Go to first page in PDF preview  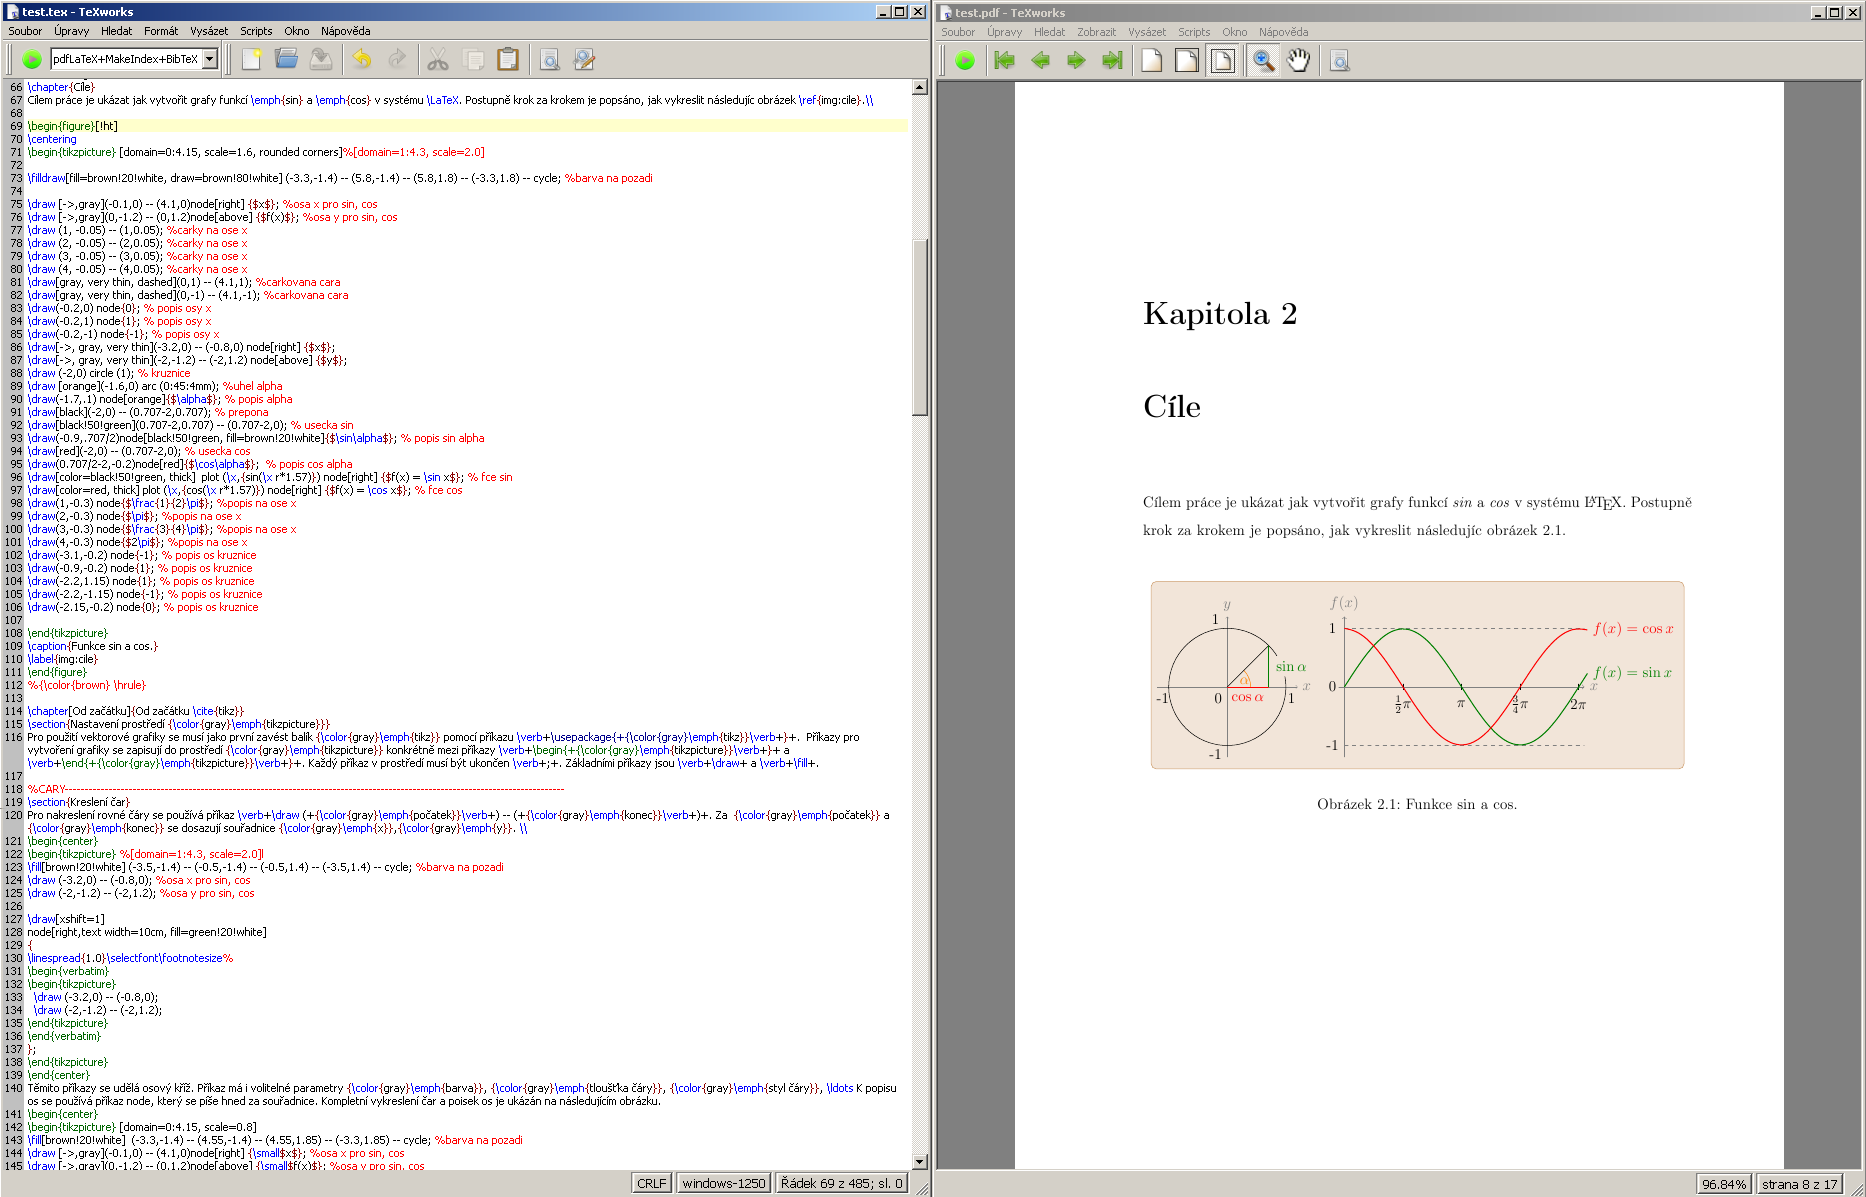1005,61
